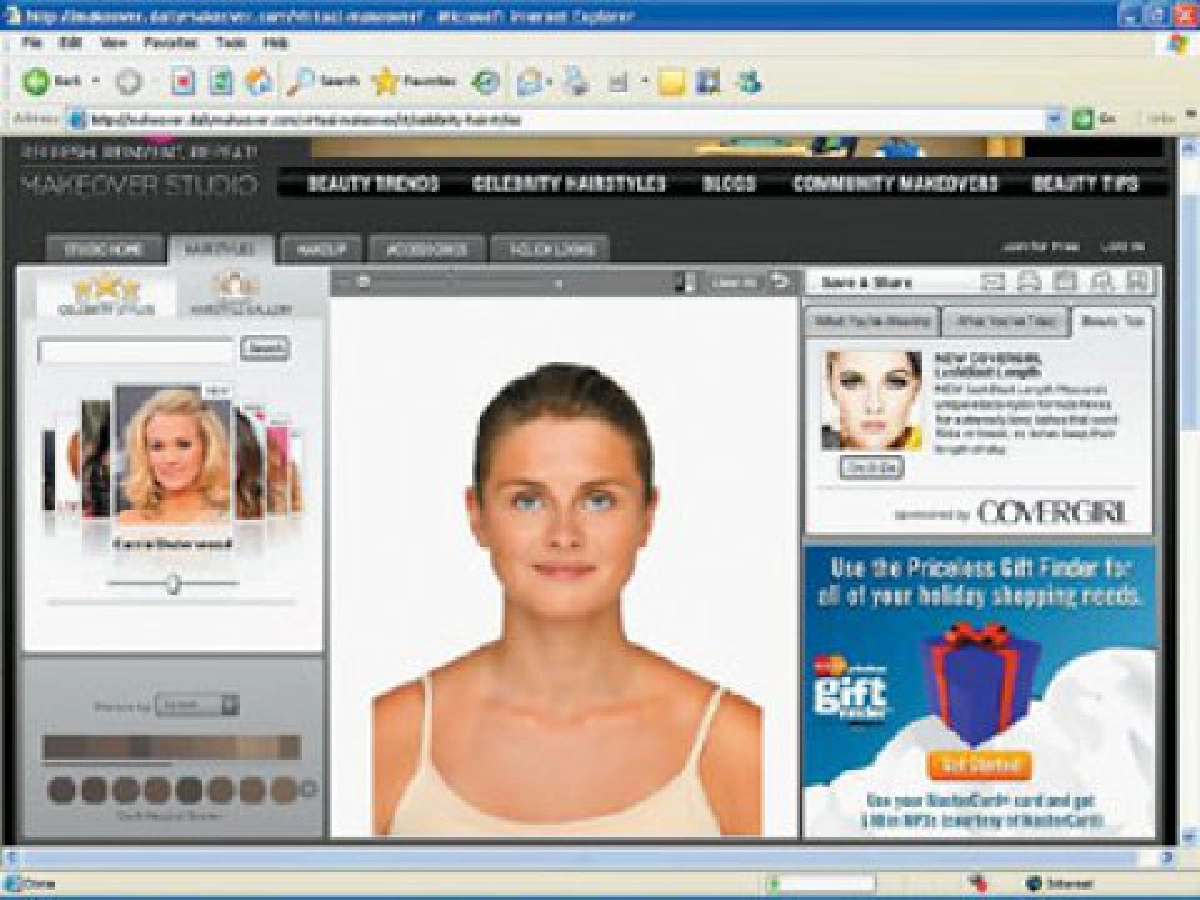Click the browser Back button

[x=52, y=81]
